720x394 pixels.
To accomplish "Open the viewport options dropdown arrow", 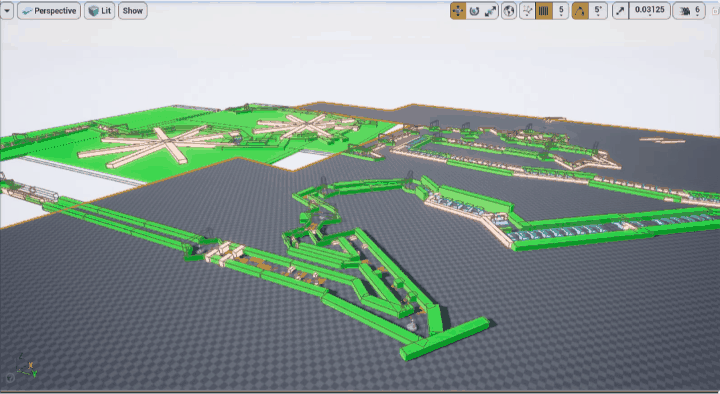I will click(7, 11).
